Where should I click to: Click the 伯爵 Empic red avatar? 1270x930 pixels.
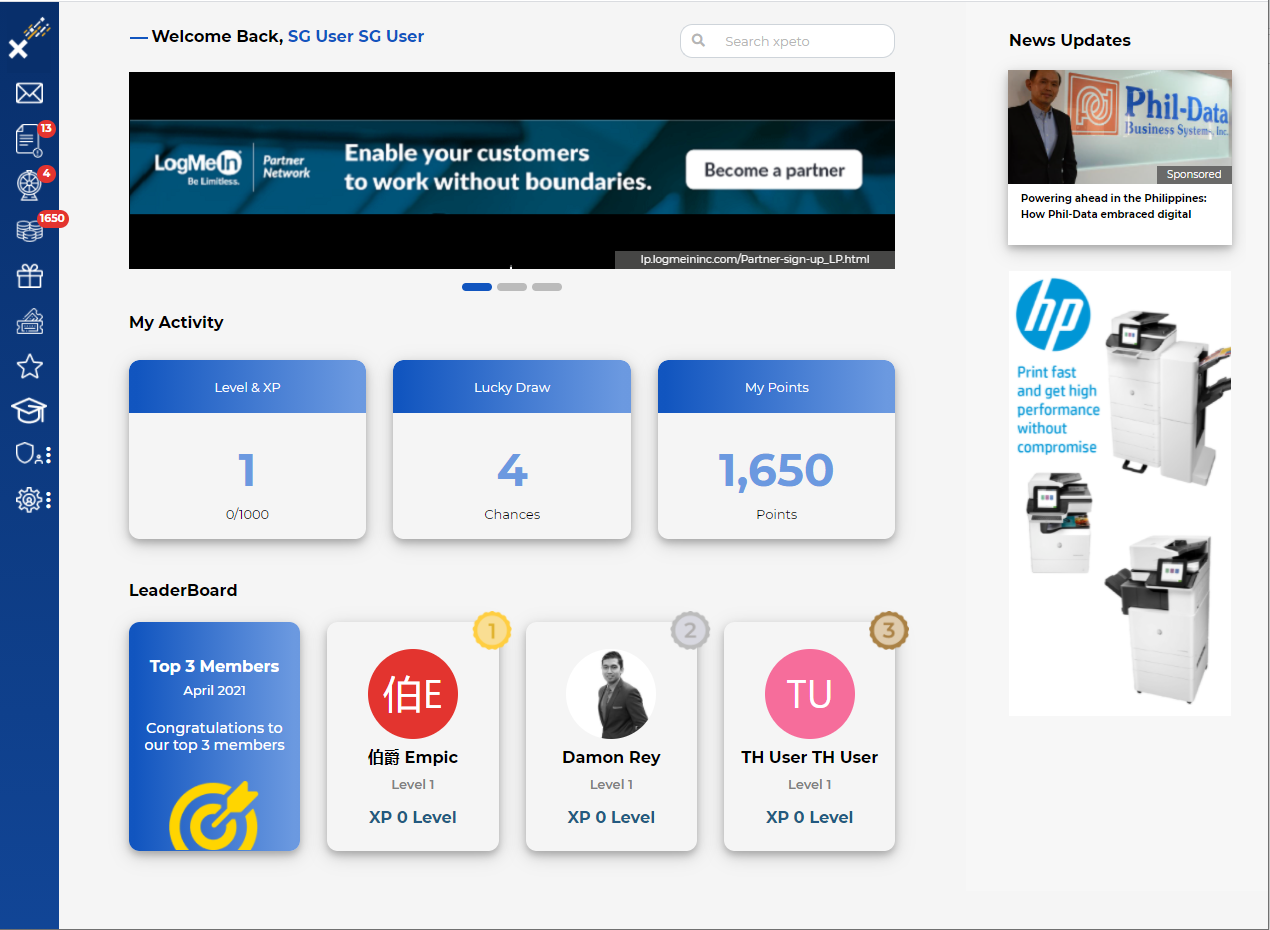(x=413, y=694)
